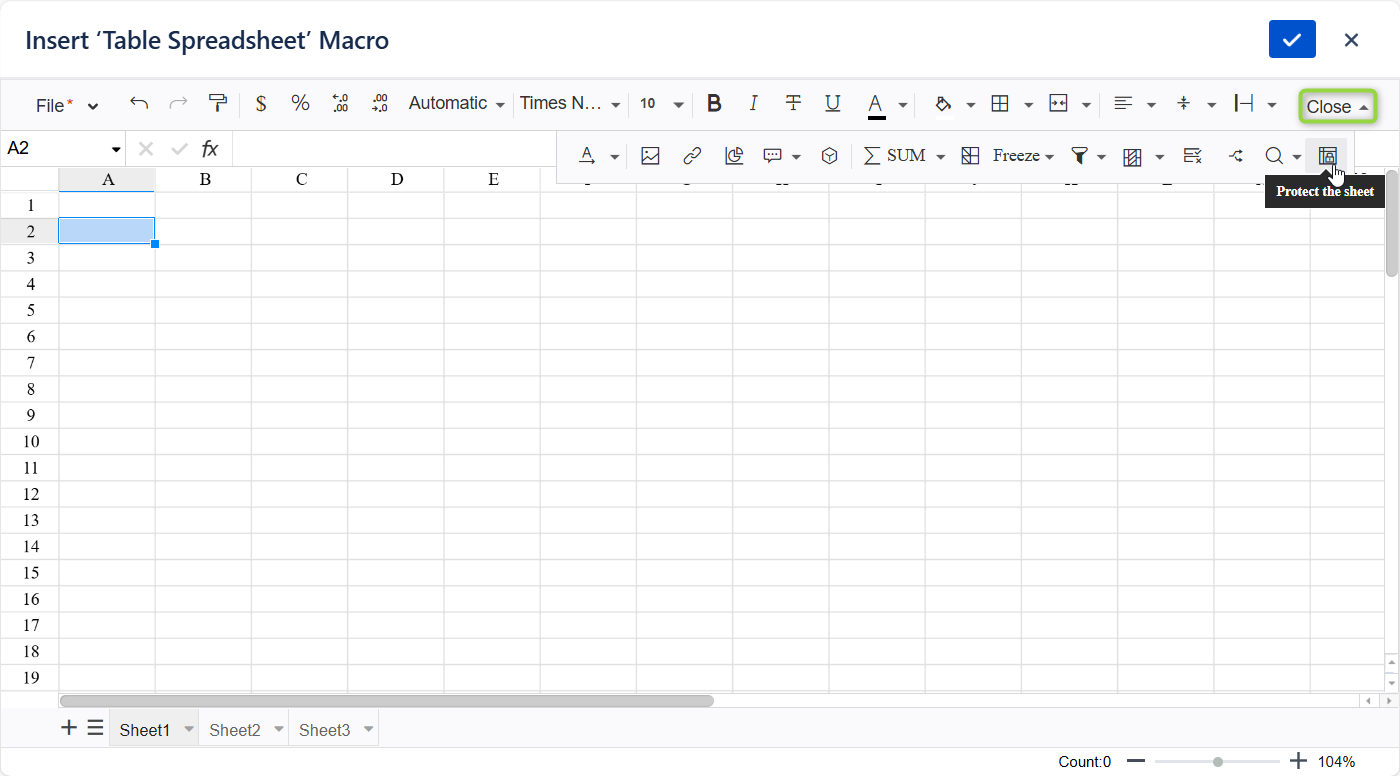Click the text rotate icon
Screen dimensions: 1400x776
pyautogui.click(x=588, y=156)
